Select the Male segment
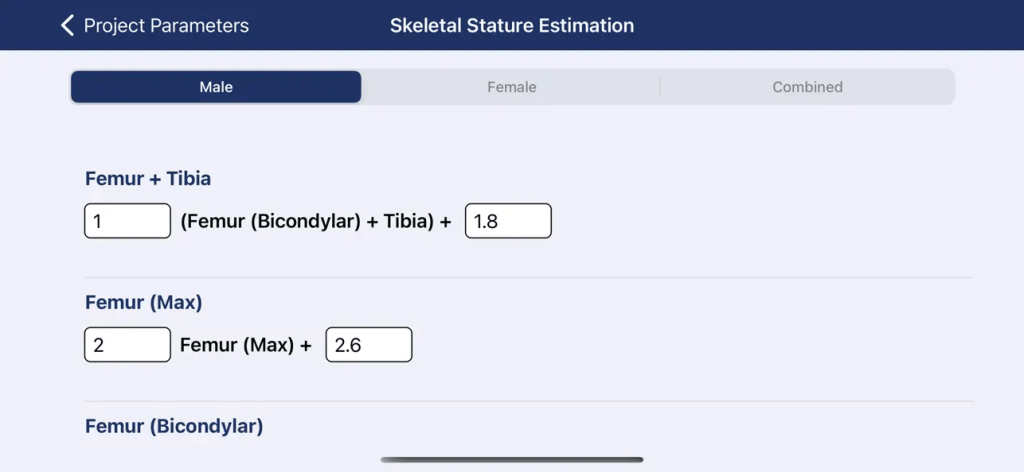 click(x=216, y=87)
